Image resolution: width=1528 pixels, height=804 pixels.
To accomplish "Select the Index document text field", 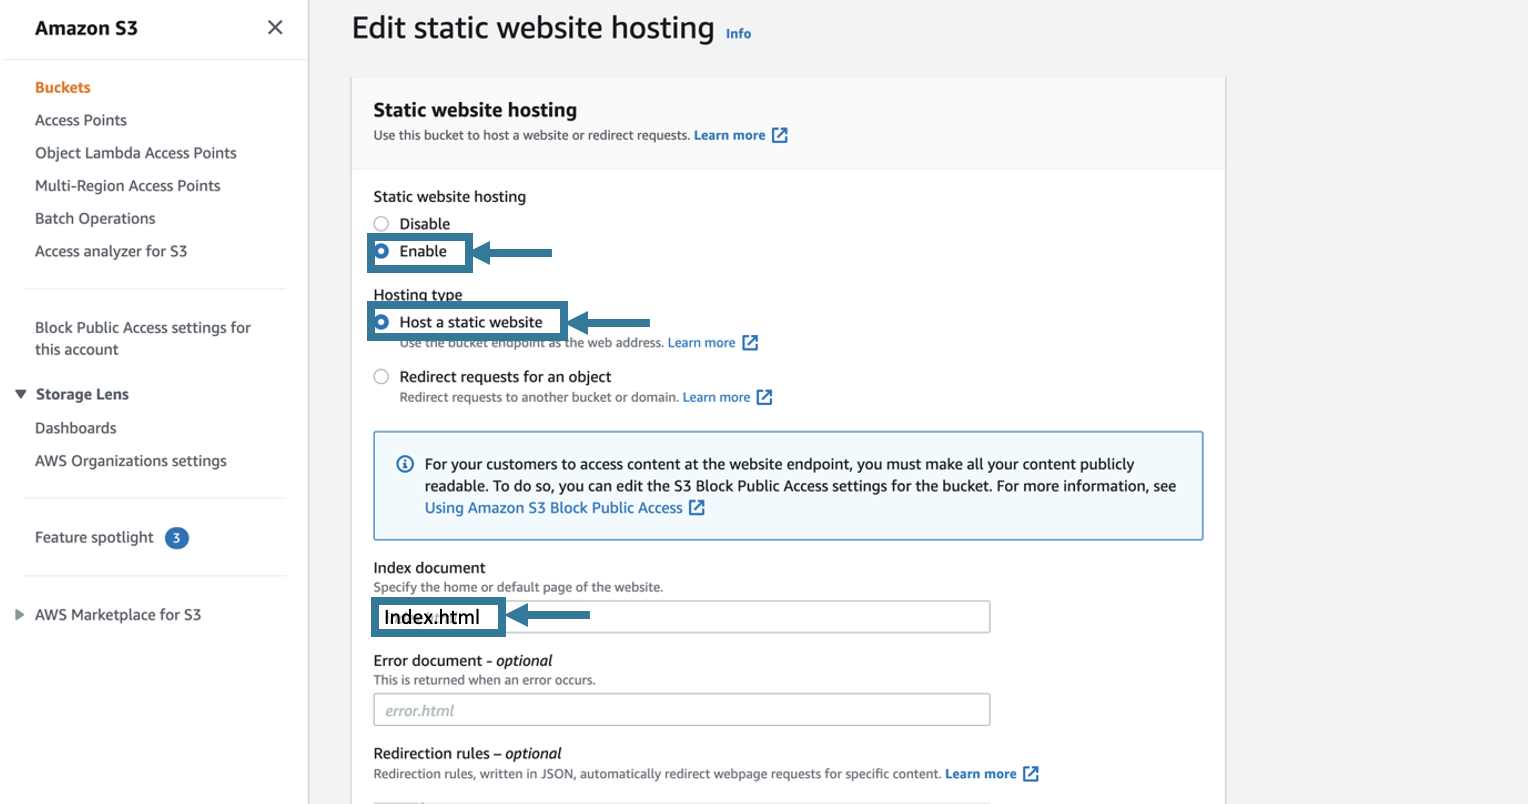I will 681,616.
